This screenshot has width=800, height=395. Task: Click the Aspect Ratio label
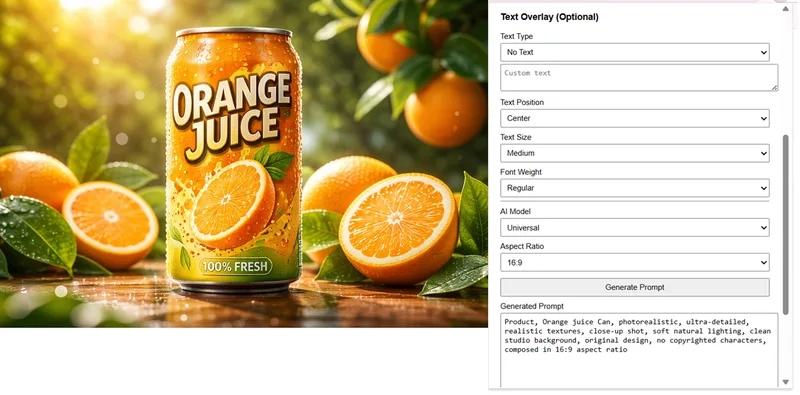(522, 246)
